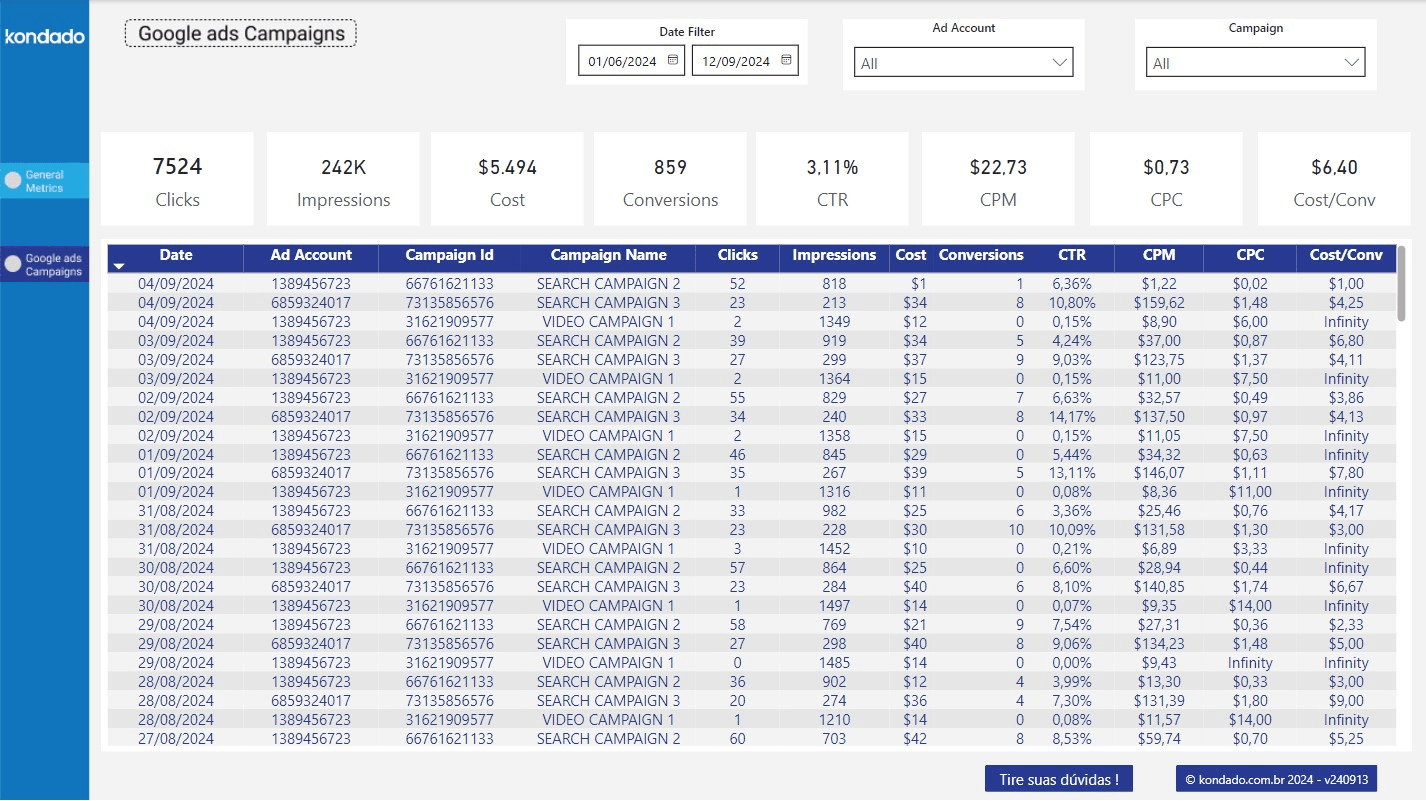The width and height of the screenshot is (1426, 801).
Task: Select the 7524 Clicks KPI card
Action: click(177, 179)
